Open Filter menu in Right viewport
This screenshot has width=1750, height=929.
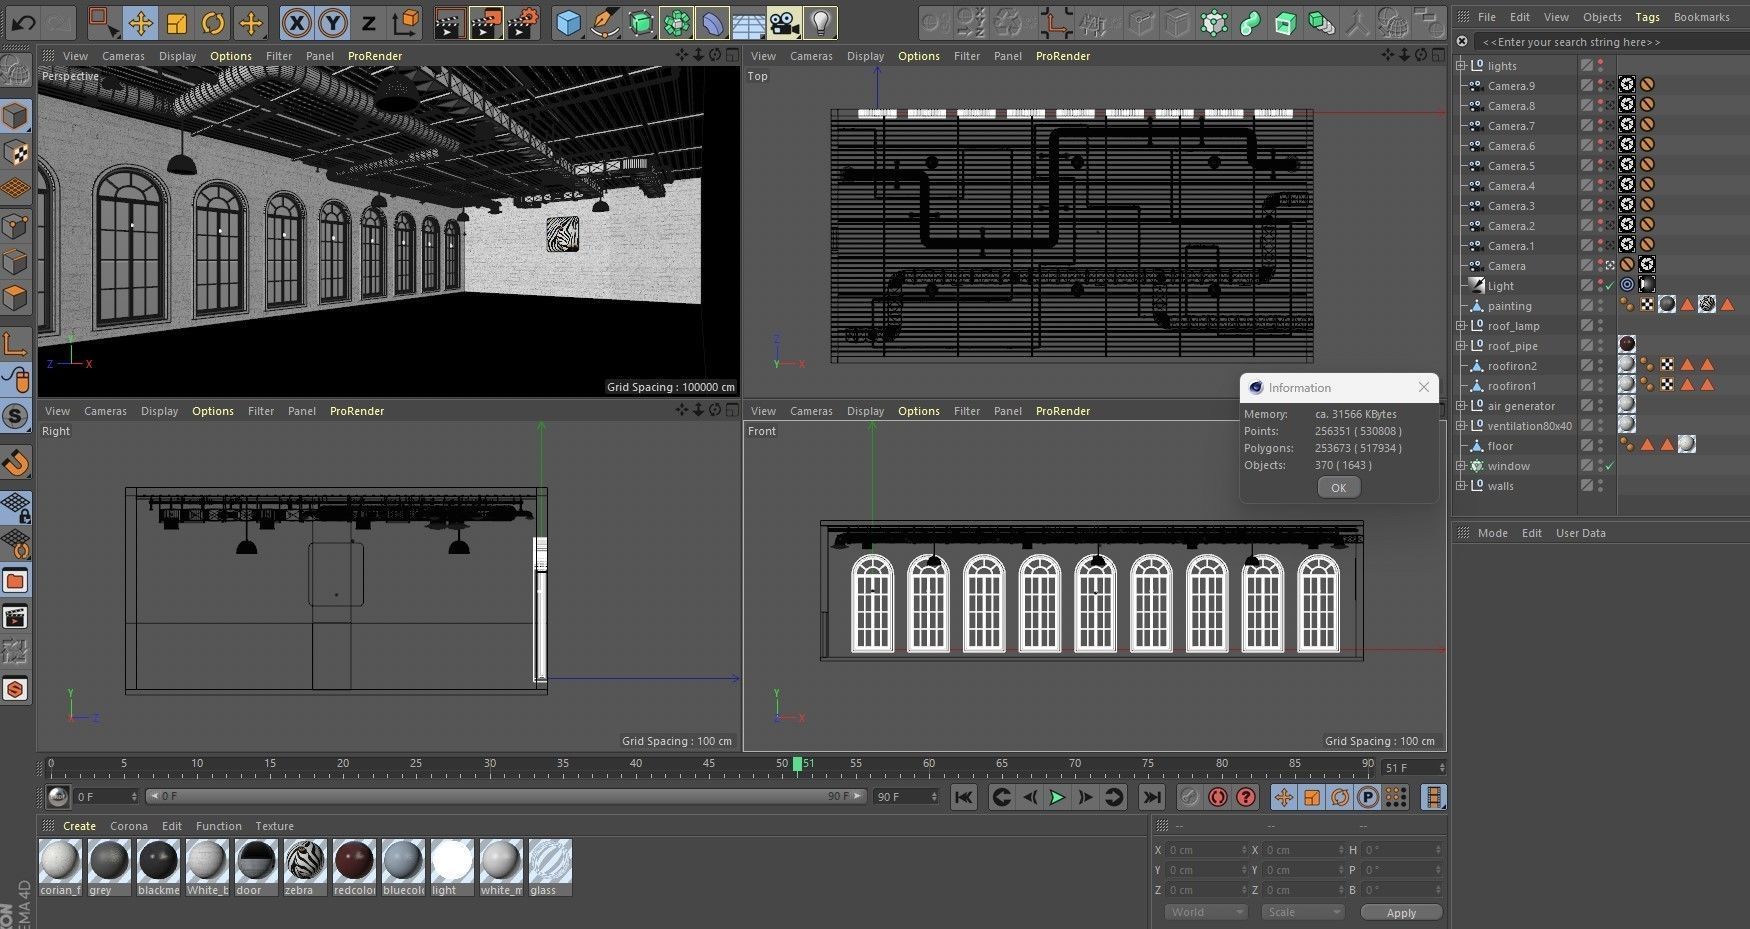pos(261,411)
